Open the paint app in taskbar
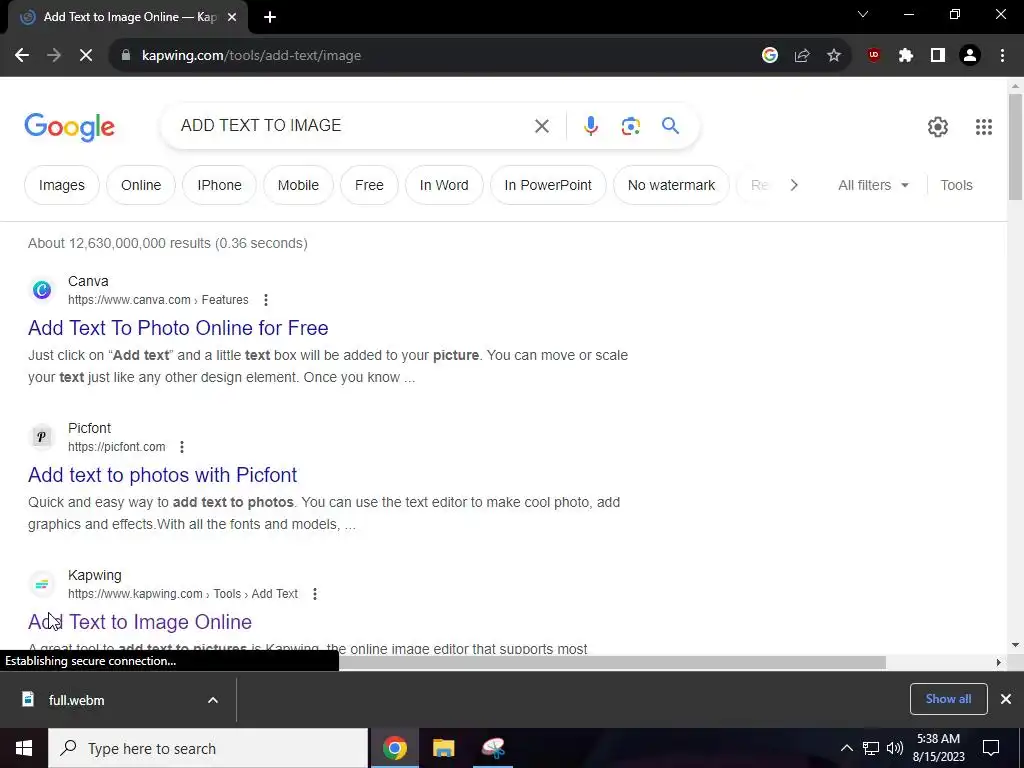Screen dimensions: 1024x768 (493, 748)
